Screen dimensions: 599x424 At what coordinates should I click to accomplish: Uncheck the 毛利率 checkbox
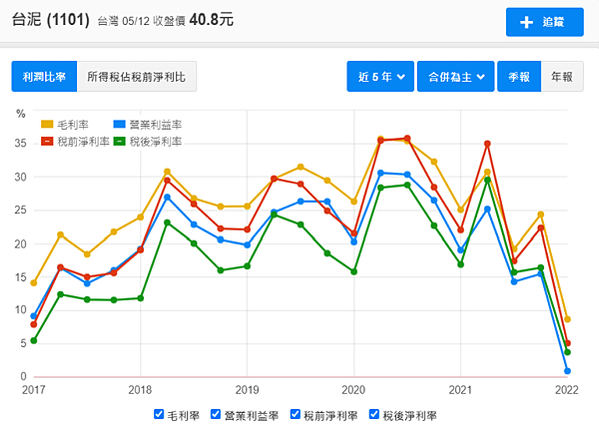click(159, 414)
